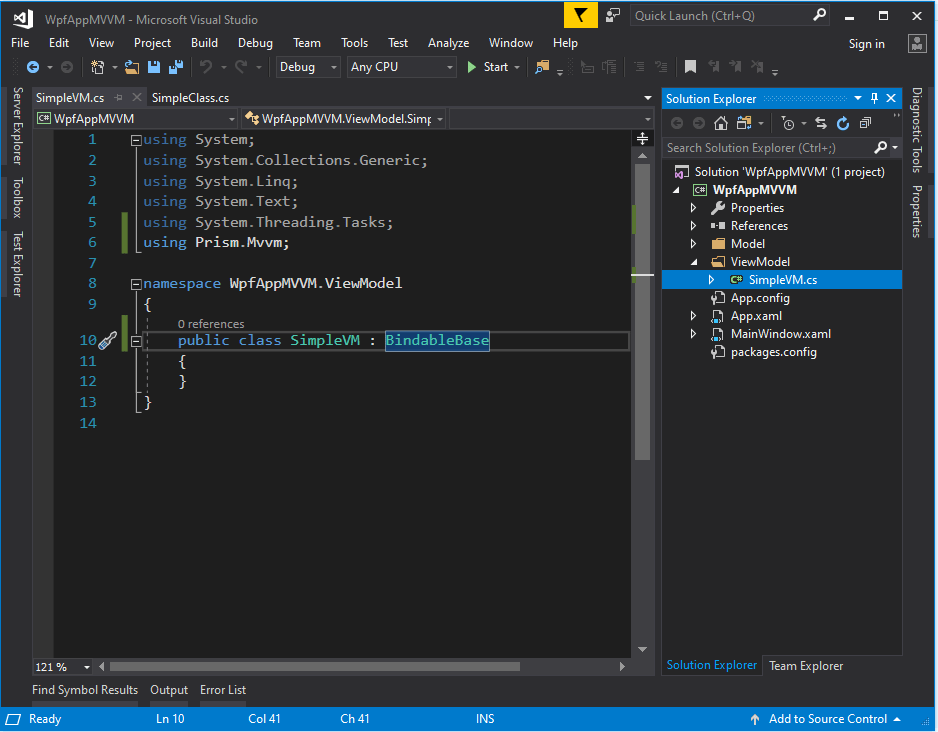Viewport: 938px width, 732px height.
Task: Collapse the SimpleVM class block at line 10
Action: 136,341
